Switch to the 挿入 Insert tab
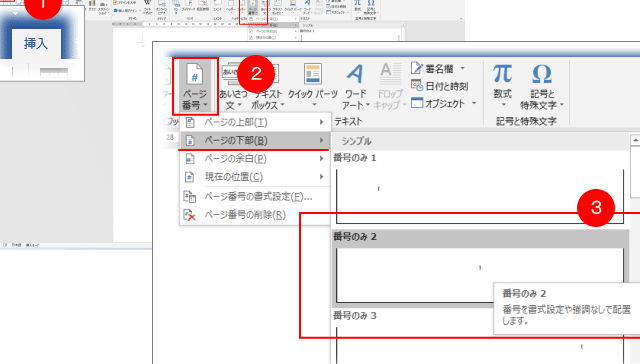The width and height of the screenshot is (640, 364). tap(36, 43)
